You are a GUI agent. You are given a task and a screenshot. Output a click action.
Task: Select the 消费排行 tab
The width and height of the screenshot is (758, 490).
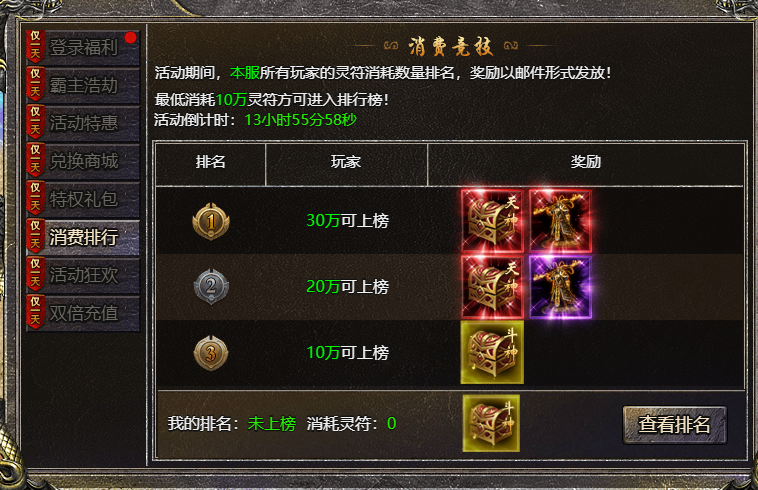pyautogui.click(x=83, y=238)
